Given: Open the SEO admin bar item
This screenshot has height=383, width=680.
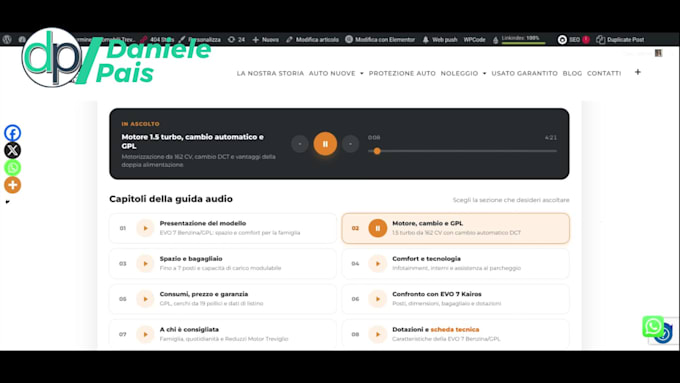Looking at the screenshot, I should 573,39.
